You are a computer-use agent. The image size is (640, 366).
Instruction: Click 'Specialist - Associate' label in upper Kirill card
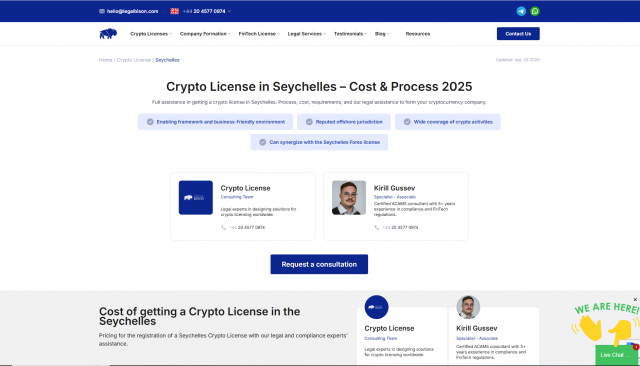[395, 197]
